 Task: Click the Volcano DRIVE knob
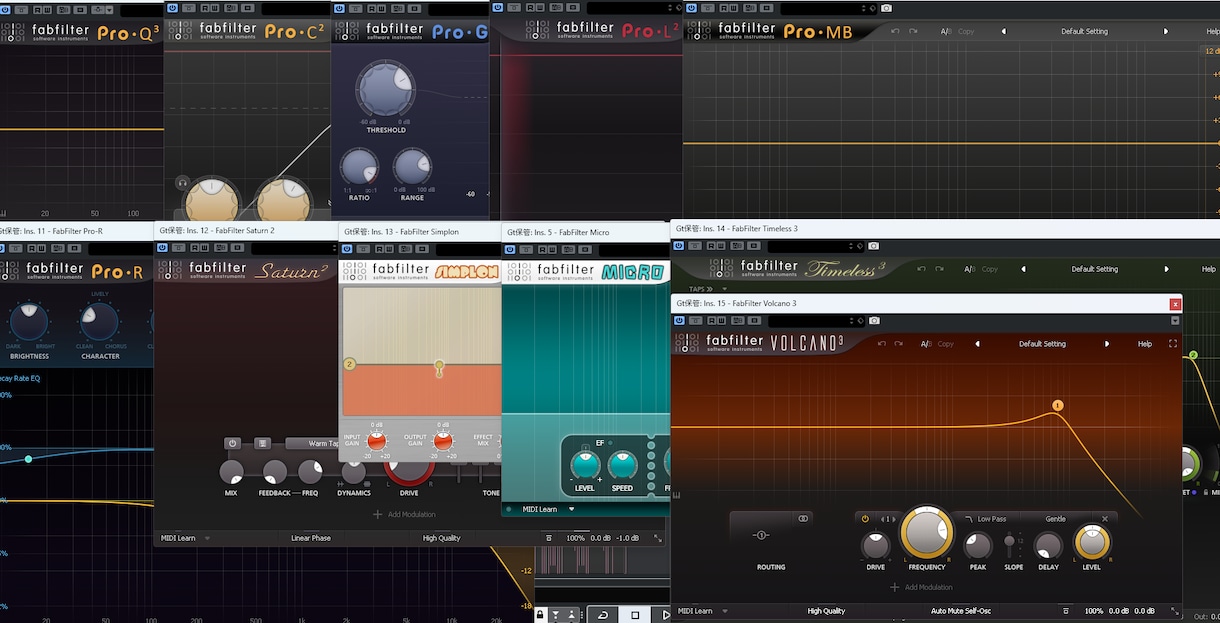point(876,546)
